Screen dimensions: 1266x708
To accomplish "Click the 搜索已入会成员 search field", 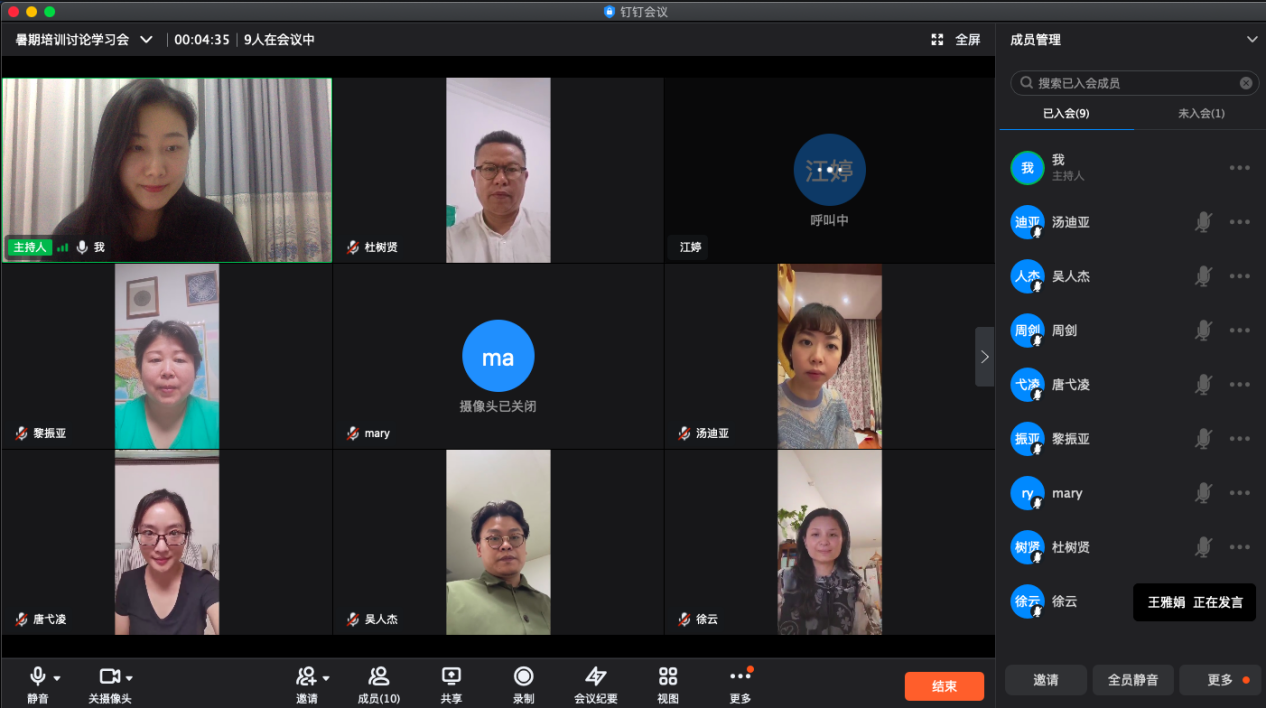I will (1130, 83).
